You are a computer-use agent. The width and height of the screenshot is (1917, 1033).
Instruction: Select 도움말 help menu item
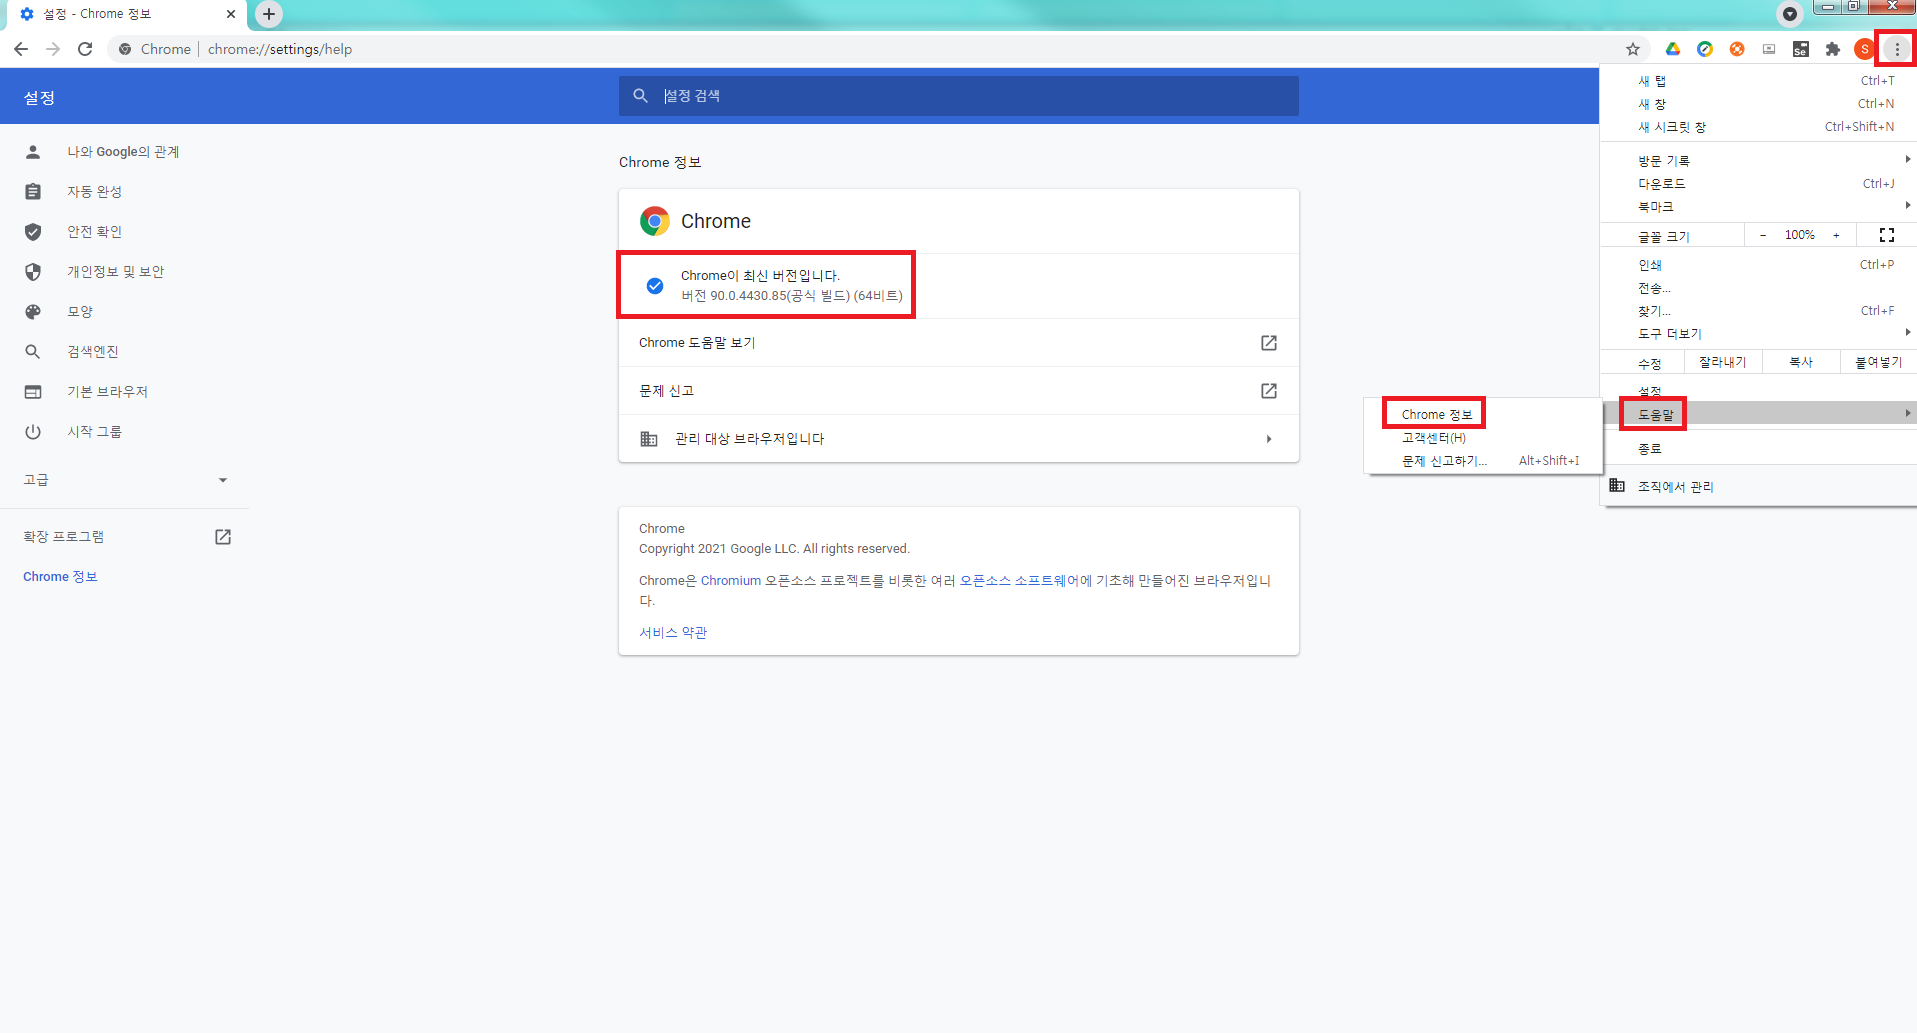click(1758, 414)
